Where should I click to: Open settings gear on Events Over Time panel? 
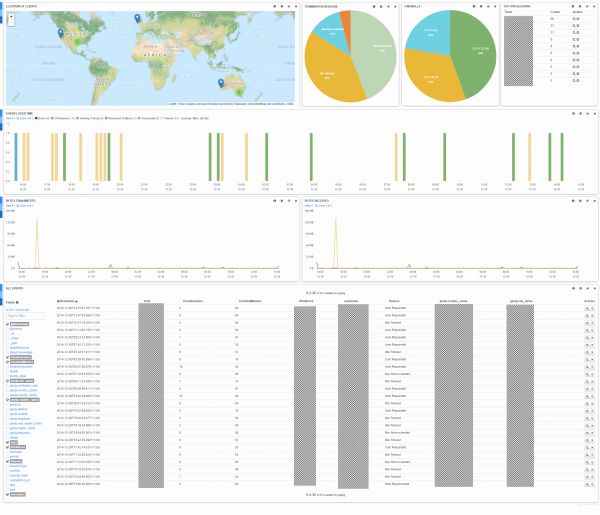571,113
